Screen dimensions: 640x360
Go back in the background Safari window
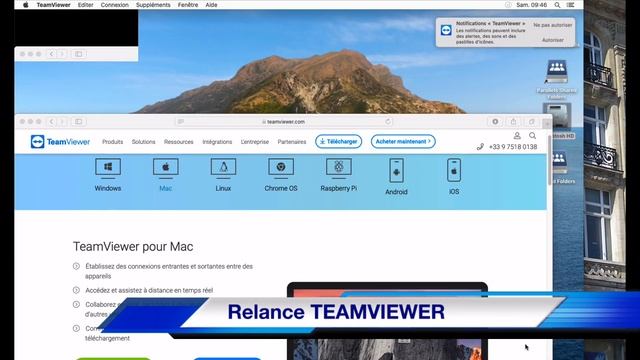51,54
